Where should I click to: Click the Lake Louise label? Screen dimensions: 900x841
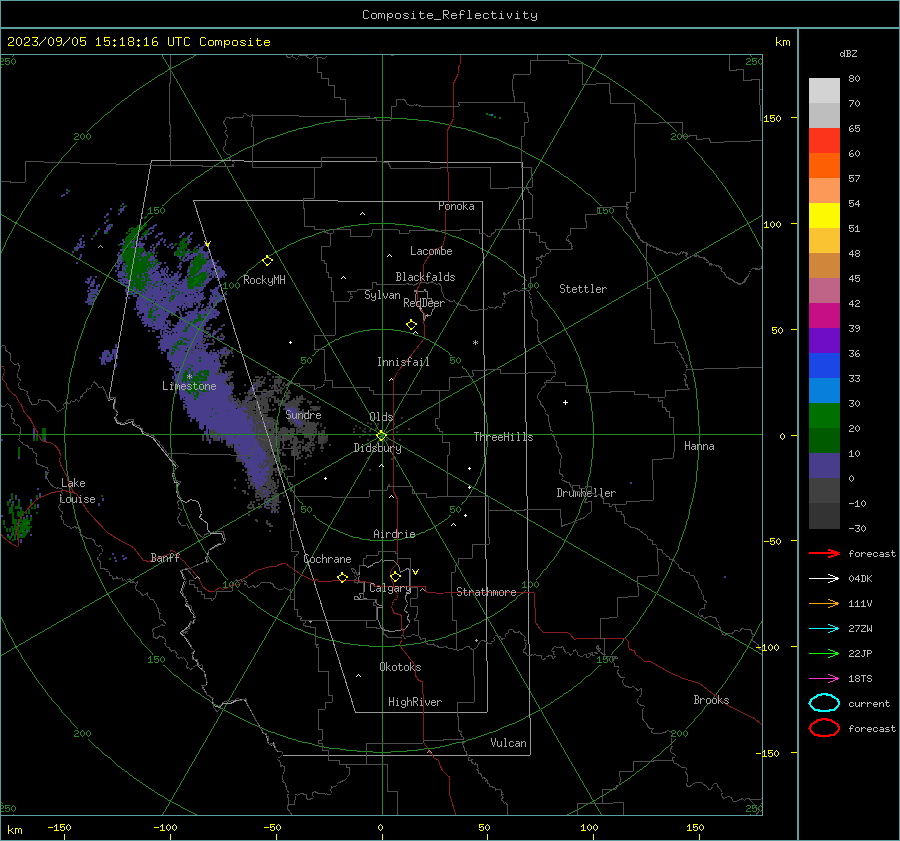[x=77, y=491]
